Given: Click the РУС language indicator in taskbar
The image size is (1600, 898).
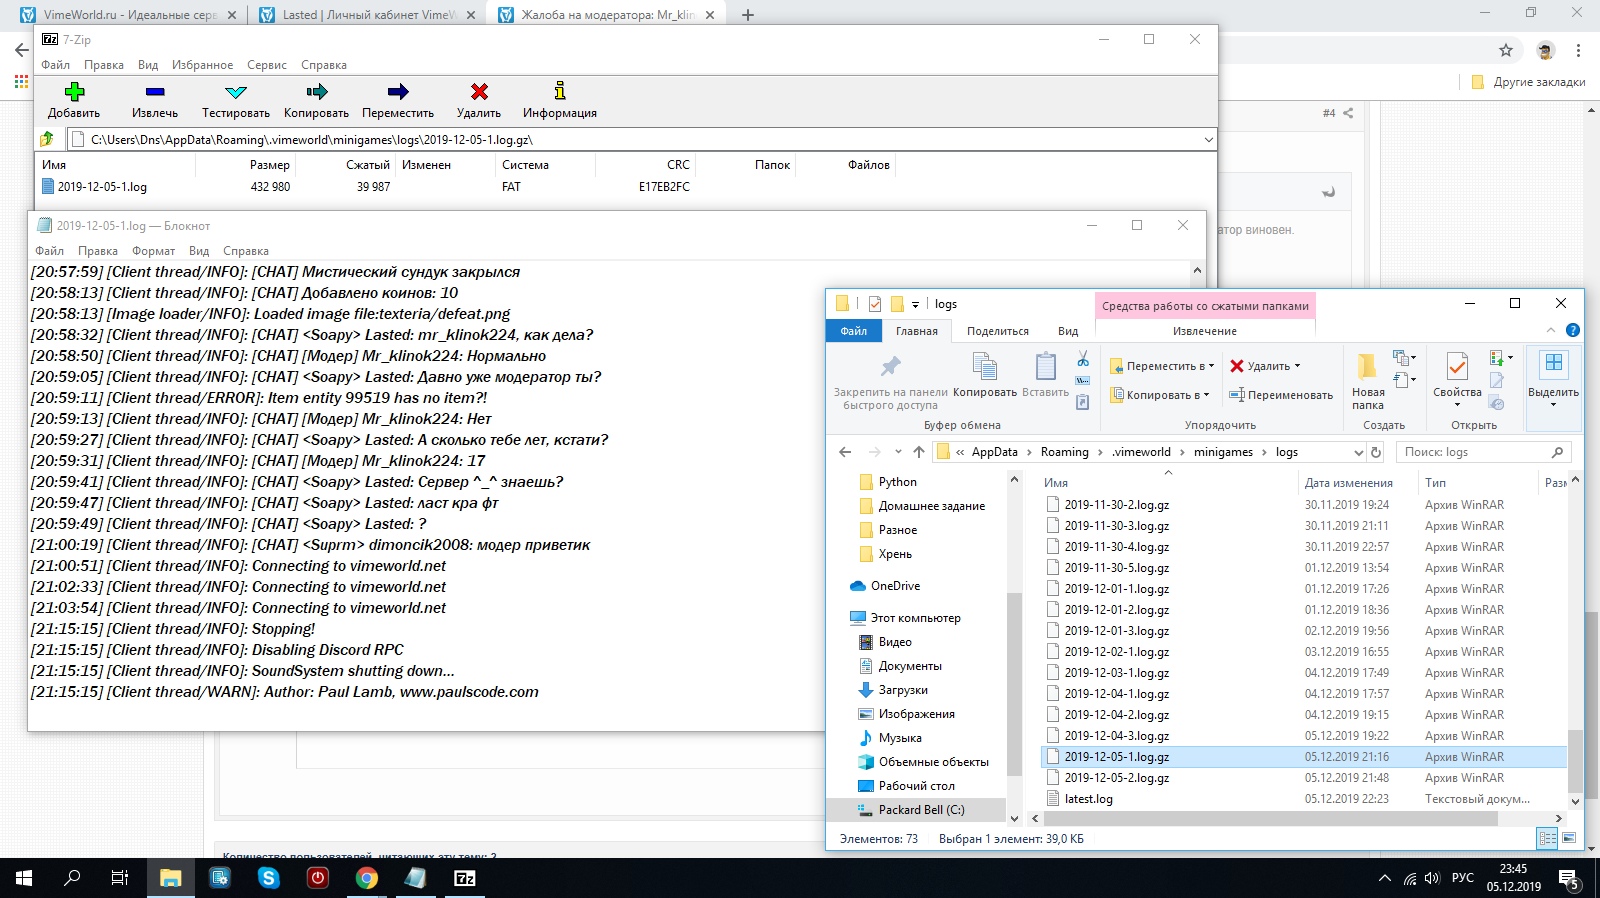Looking at the screenshot, I should click(1463, 878).
